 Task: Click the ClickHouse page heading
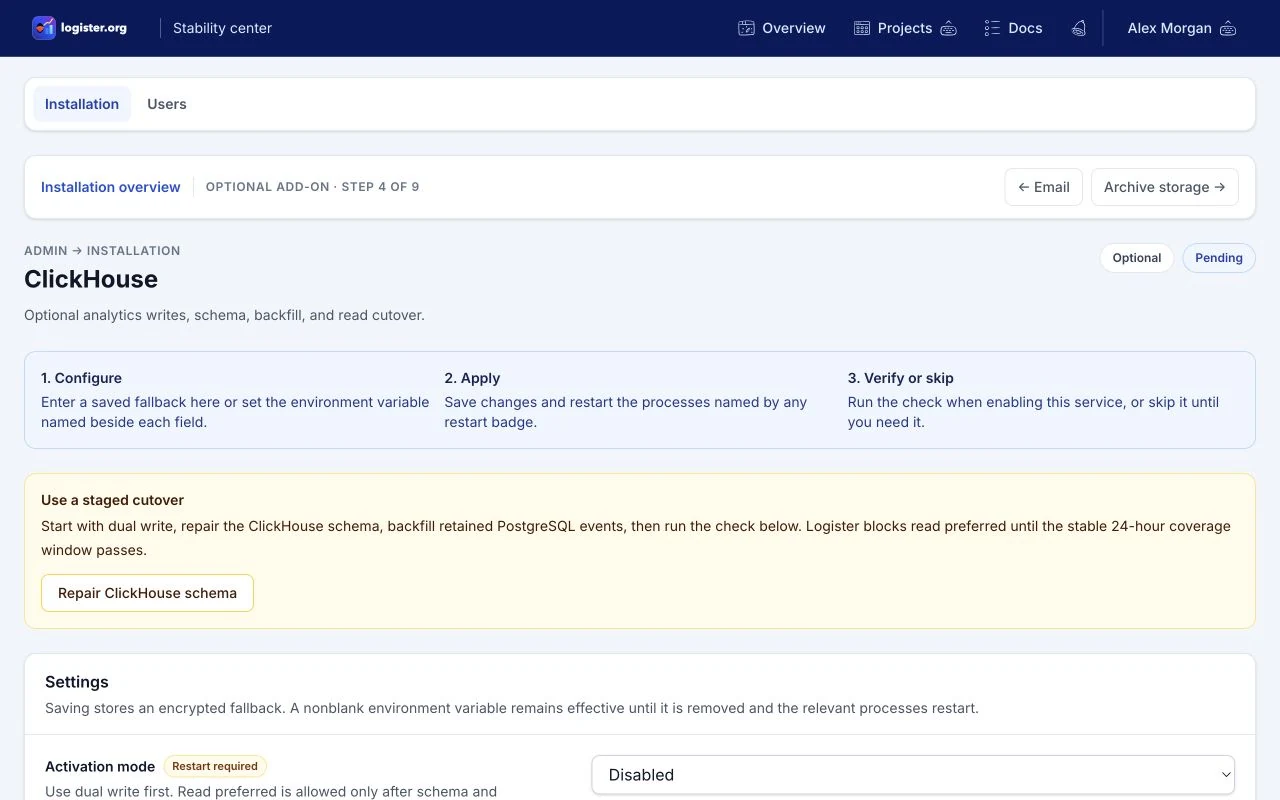91,279
